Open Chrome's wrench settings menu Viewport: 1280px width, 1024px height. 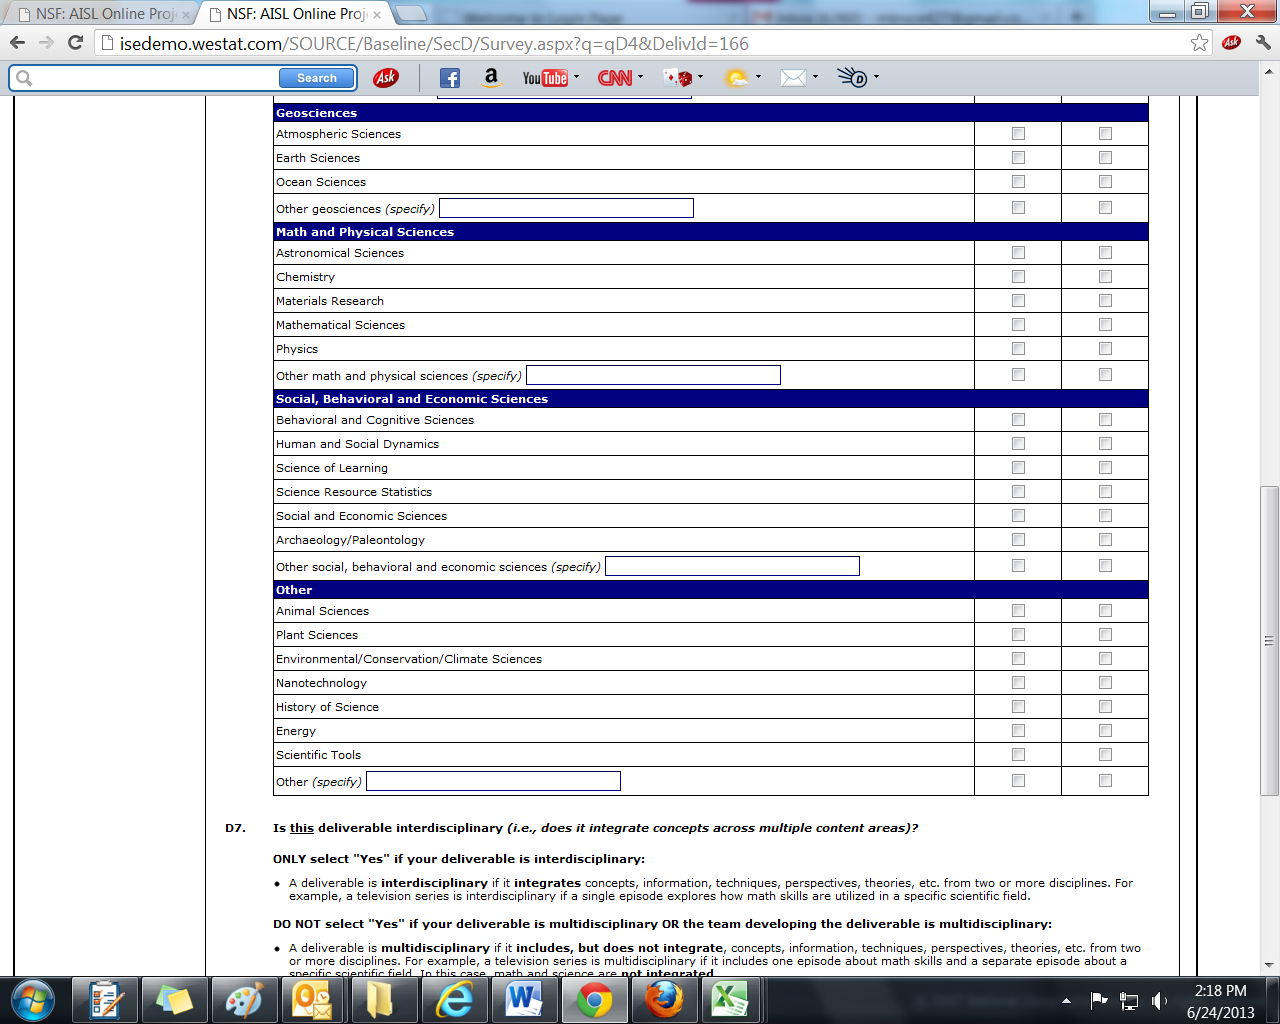[1263, 43]
